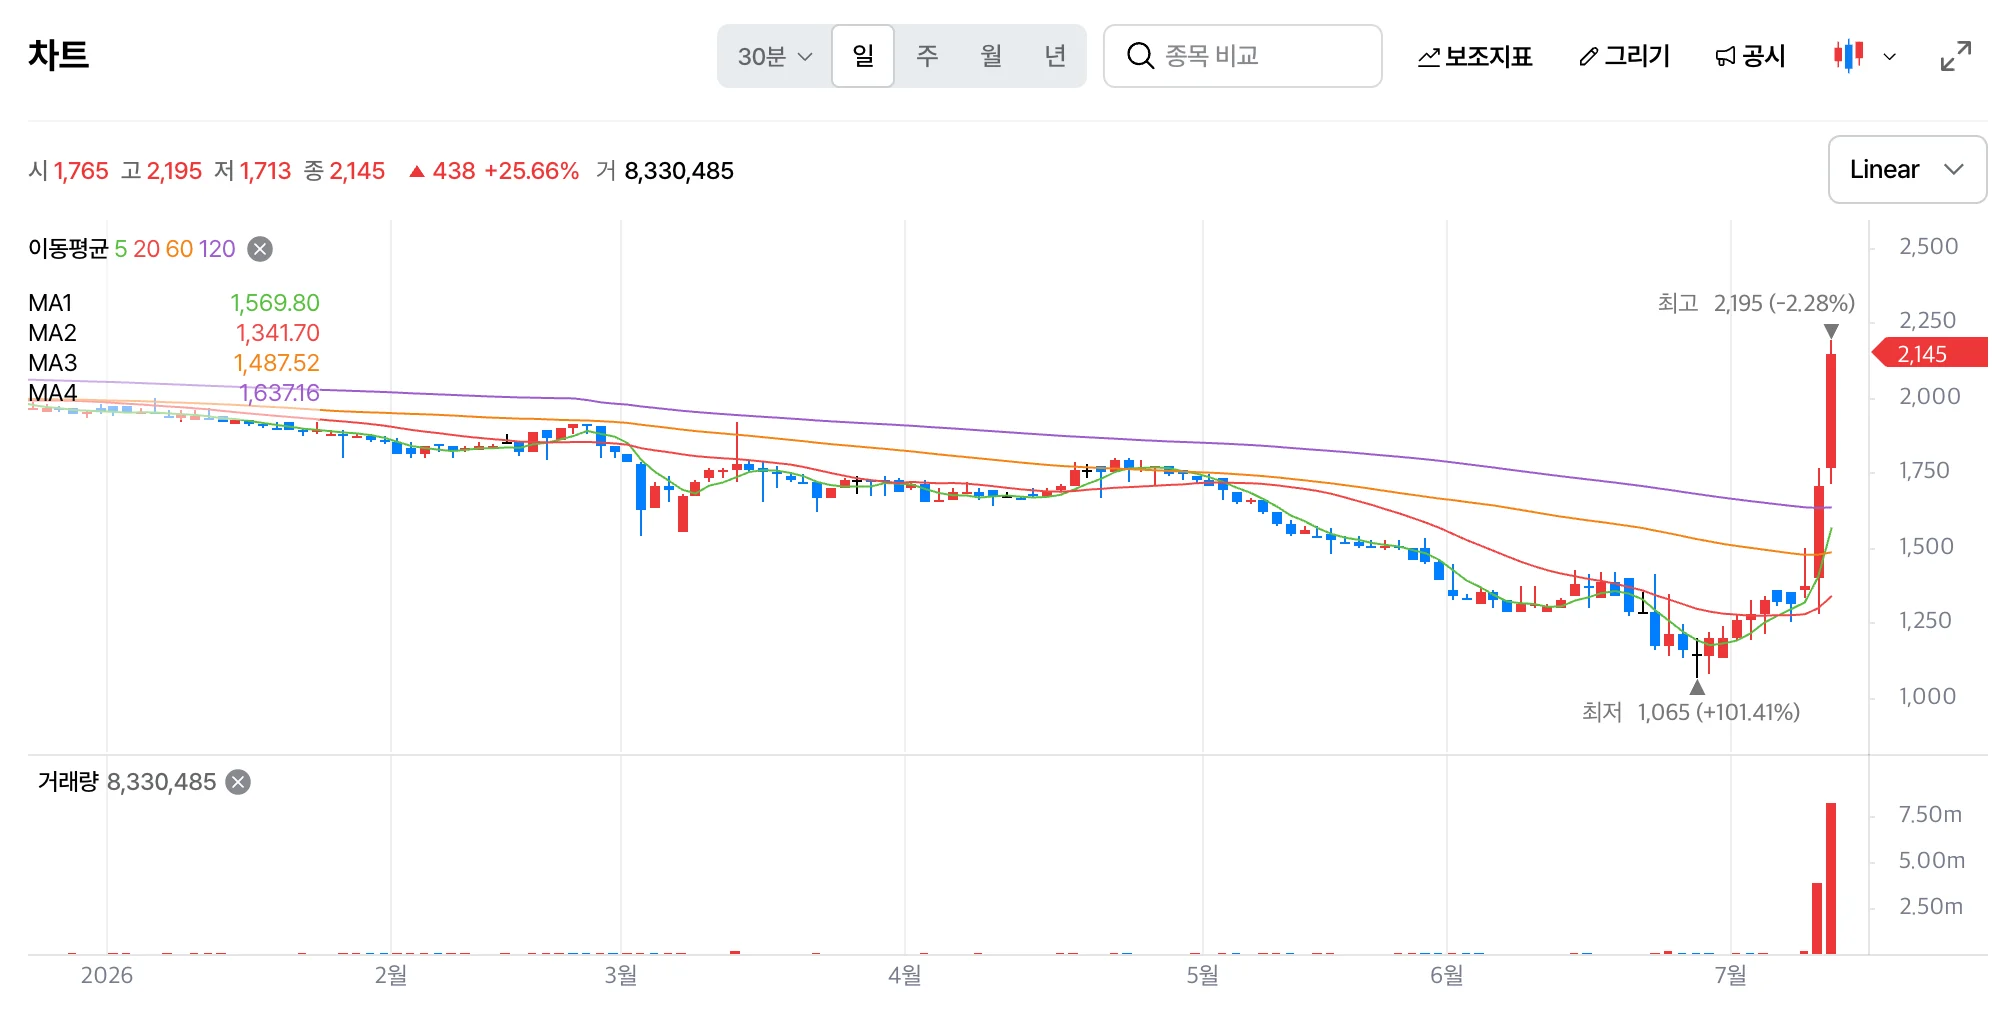Switch to 월 monthly tab
Viewport: 2014px width, 1024px height.
click(x=991, y=56)
